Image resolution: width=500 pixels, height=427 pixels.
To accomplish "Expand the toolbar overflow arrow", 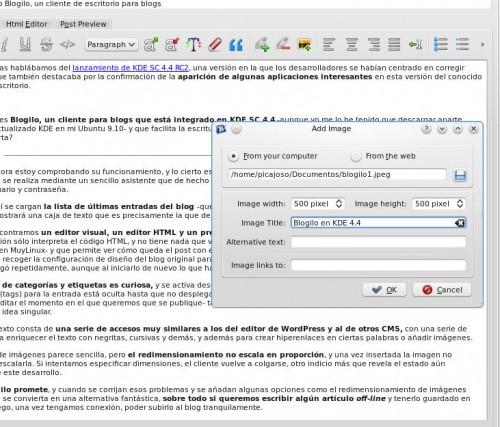I will coord(482,44).
